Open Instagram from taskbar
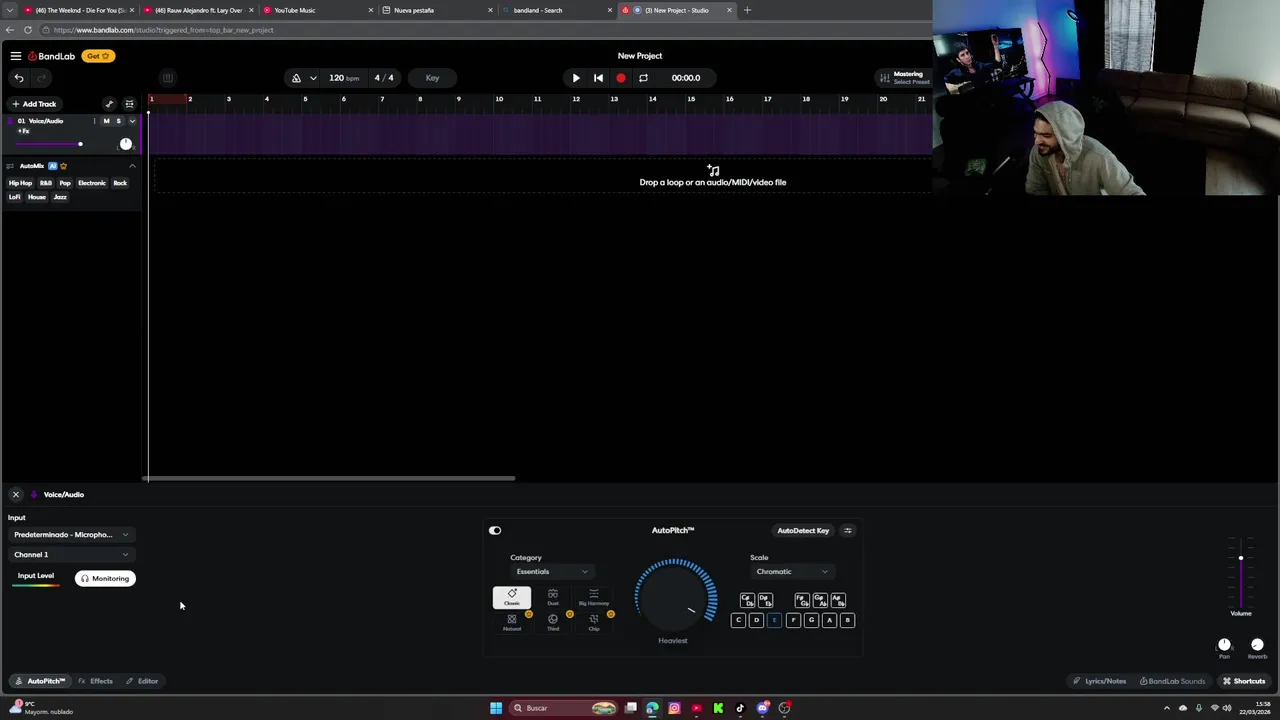This screenshot has width=1280, height=720. tap(674, 709)
